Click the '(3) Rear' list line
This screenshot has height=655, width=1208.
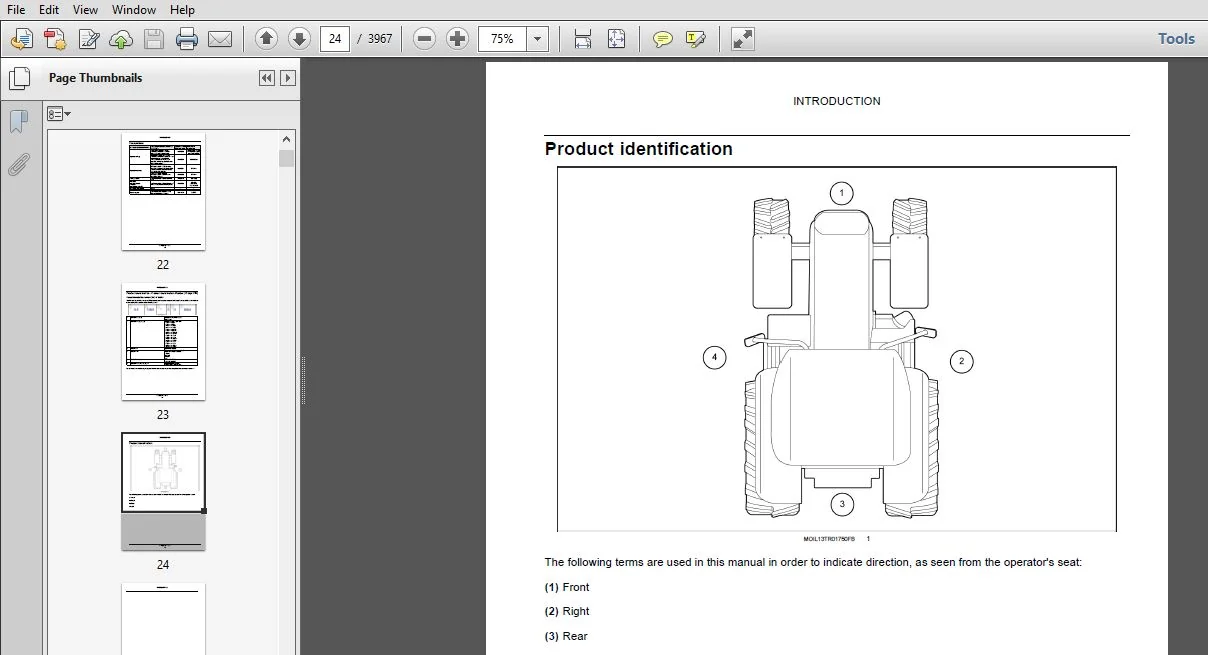tap(566, 636)
